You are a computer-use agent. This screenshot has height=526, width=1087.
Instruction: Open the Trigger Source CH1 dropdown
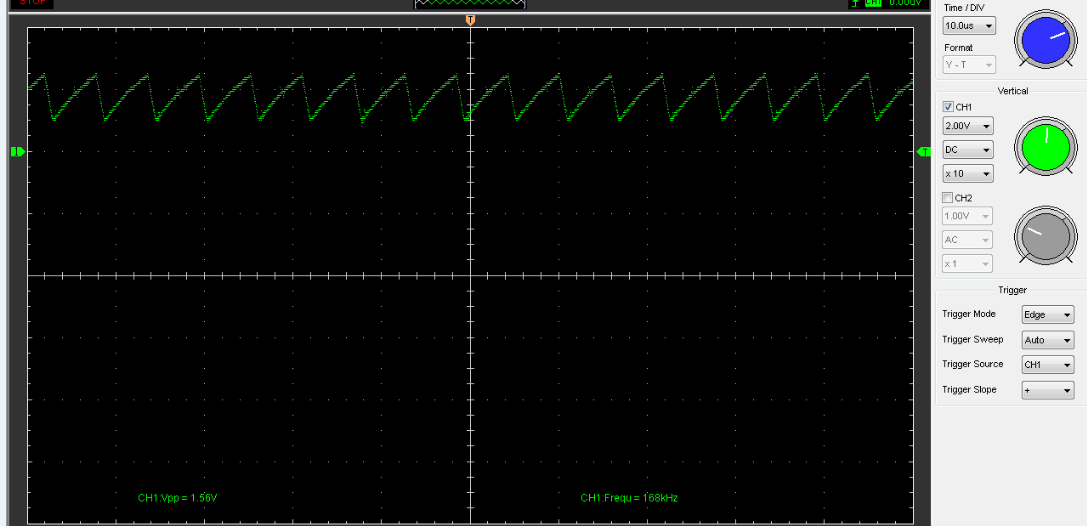point(1048,365)
